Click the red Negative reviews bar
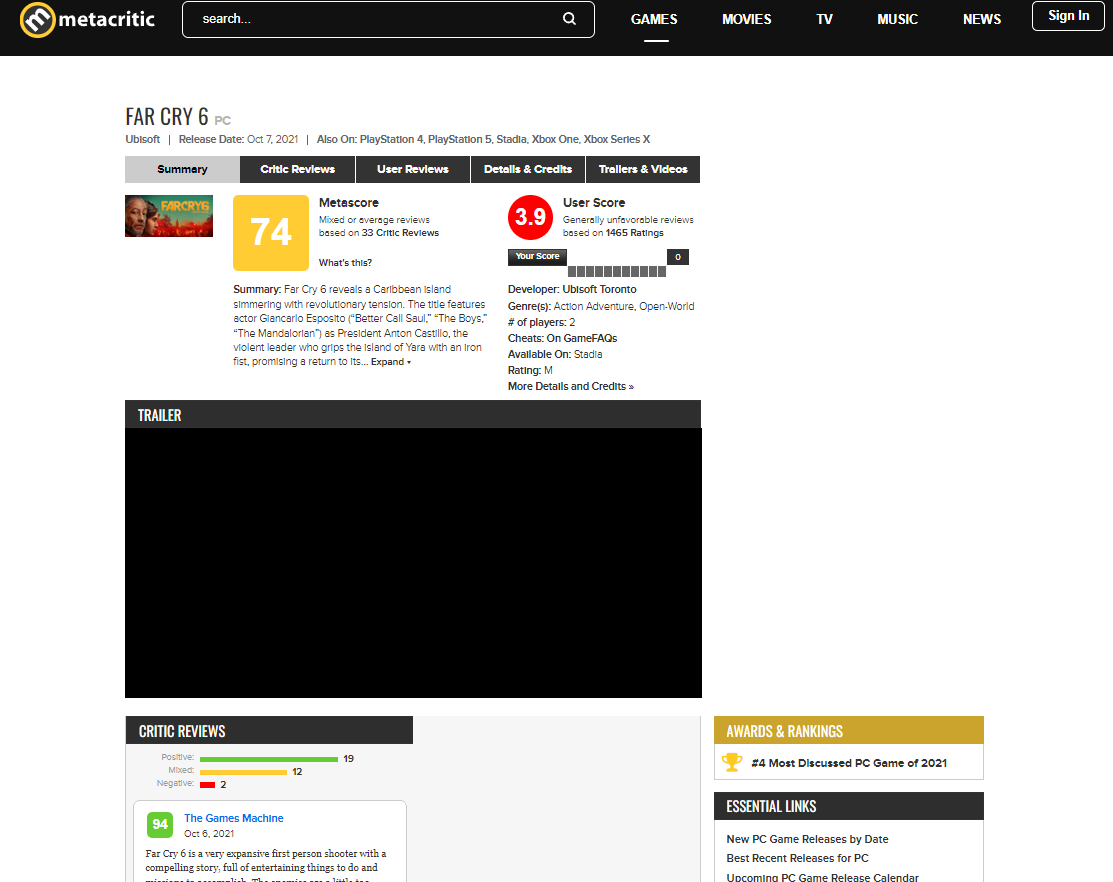 (x=207, y=785)
